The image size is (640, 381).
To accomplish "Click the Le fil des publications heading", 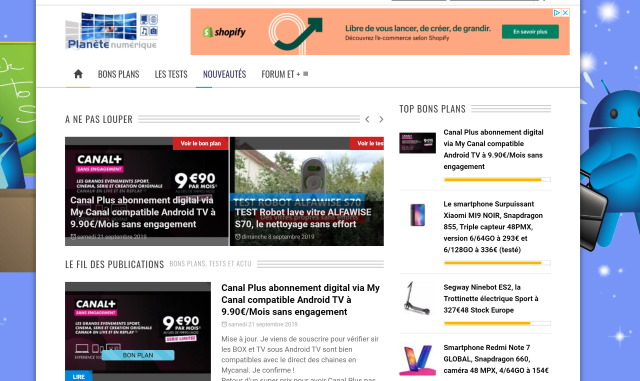I will 114,264.
